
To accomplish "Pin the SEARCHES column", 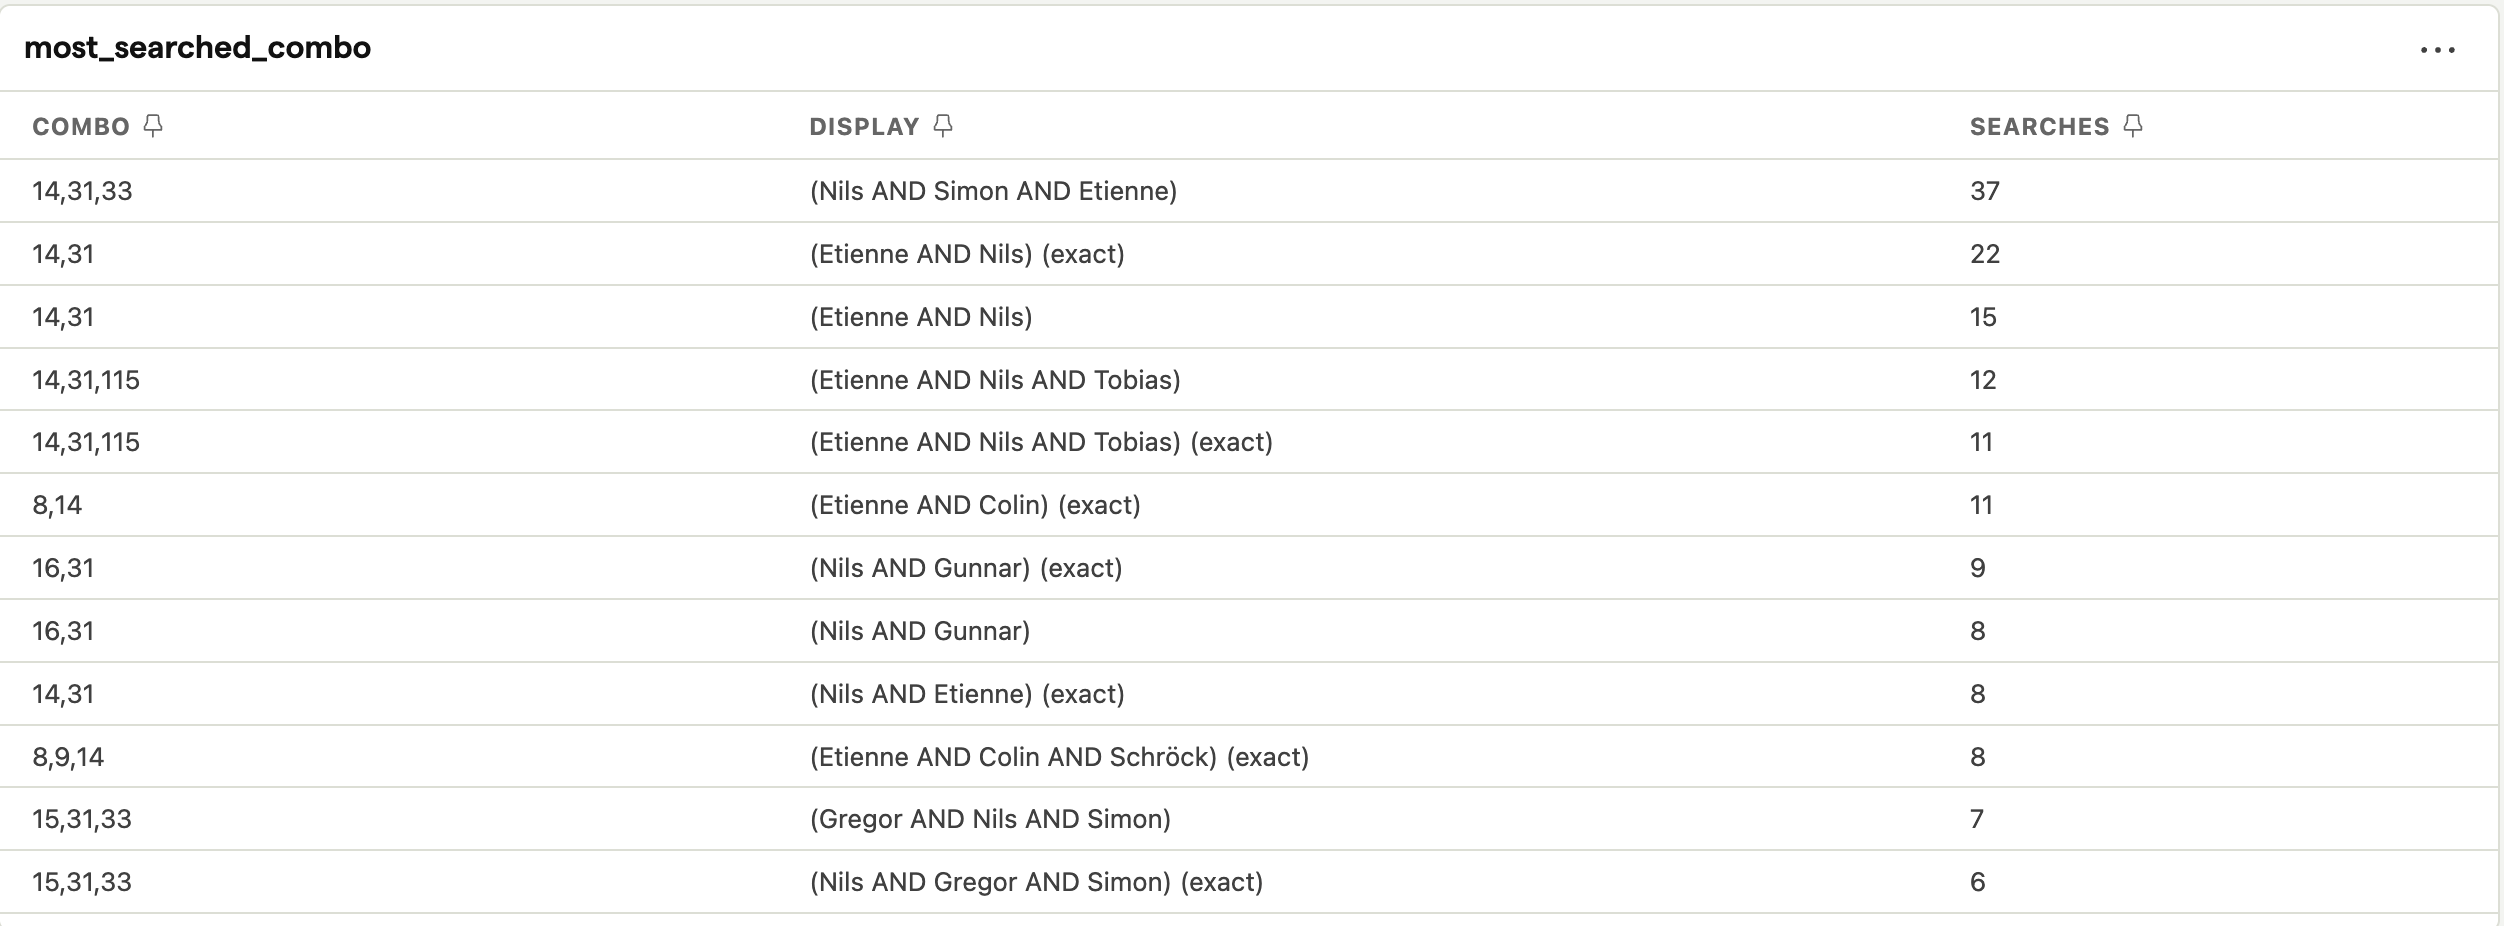I will click(2132, 125).
